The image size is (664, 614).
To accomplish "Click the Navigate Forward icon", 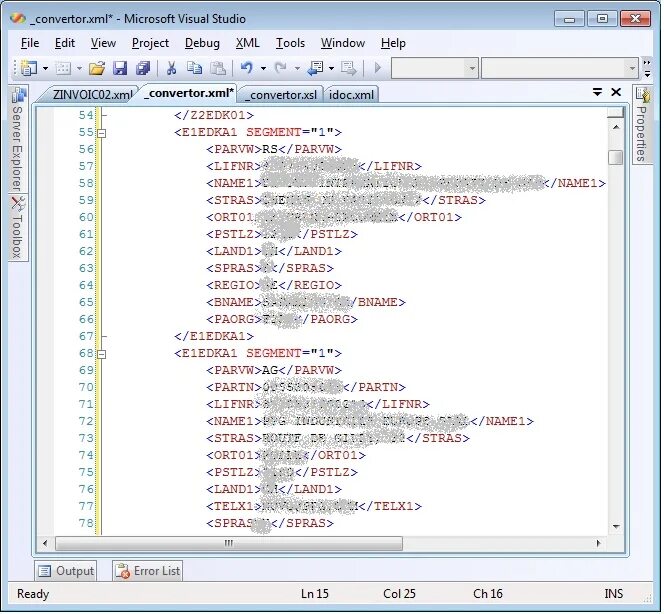I will coord(349,68).
